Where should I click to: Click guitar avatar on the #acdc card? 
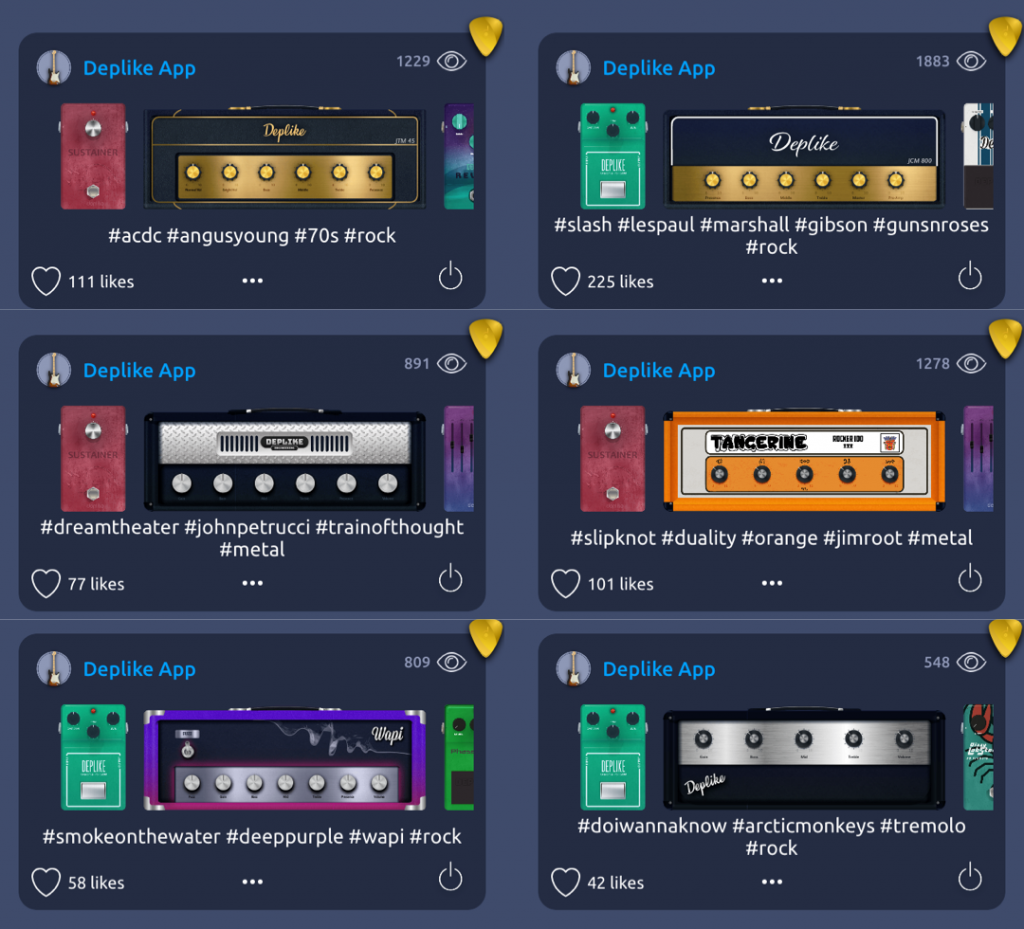[x=54, y=68]
